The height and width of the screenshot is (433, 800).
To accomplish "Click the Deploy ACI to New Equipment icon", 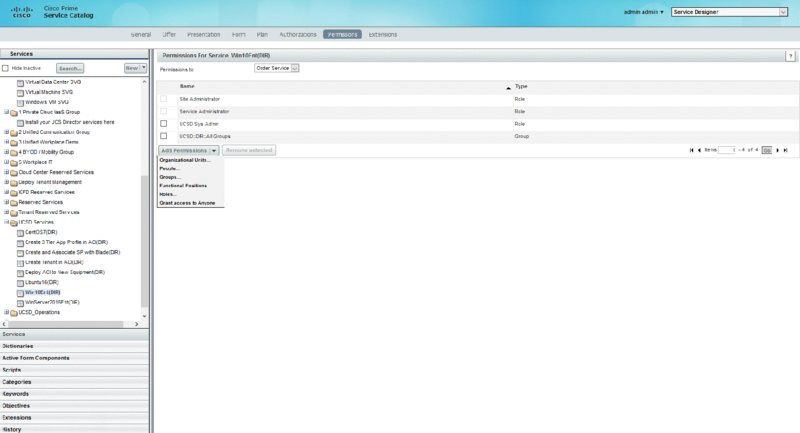I will 20,273.
